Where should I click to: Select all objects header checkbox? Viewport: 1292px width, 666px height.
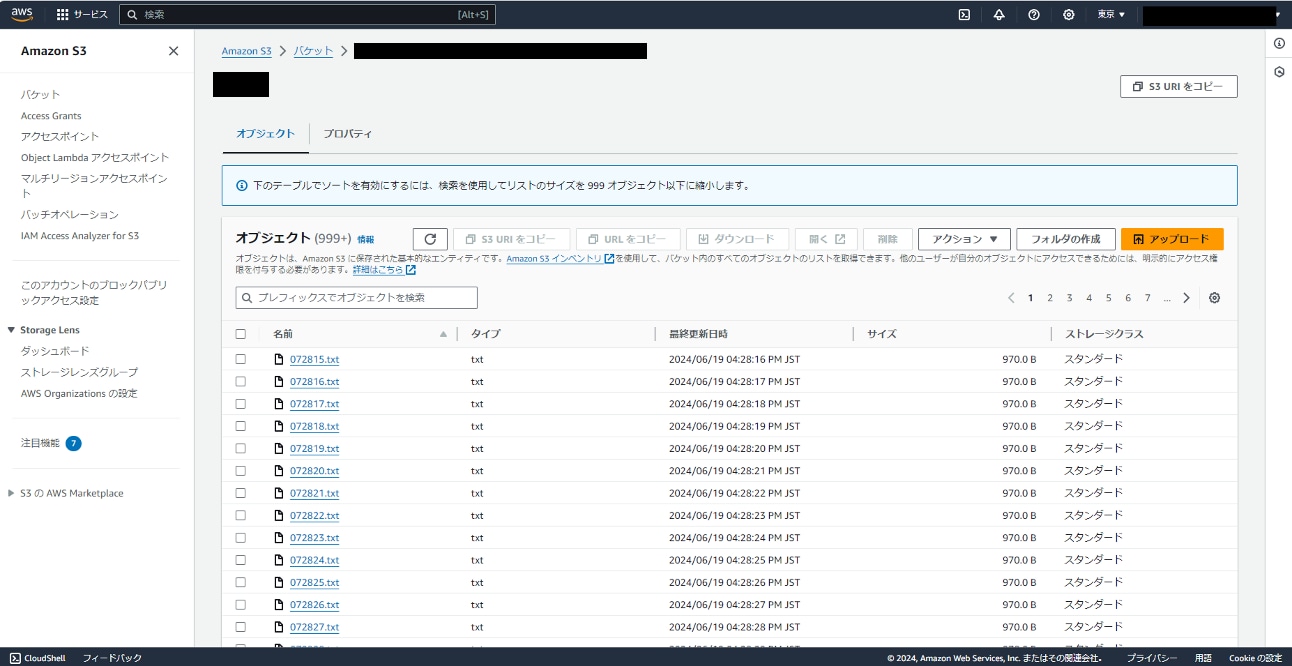(x=240, y=334)
